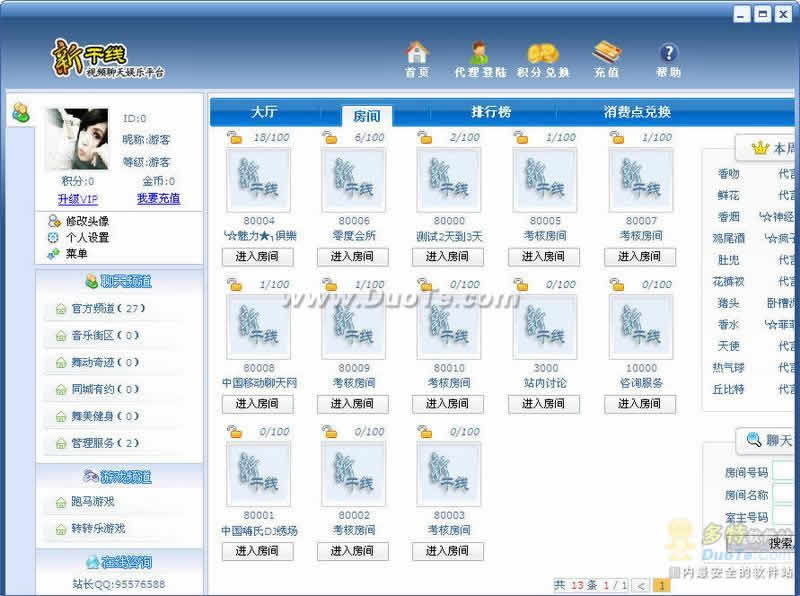The height and width of the screenshot is (596, 800).
Task: Click the 积分兑换 coins icon
Action: [x=543, y=53]
